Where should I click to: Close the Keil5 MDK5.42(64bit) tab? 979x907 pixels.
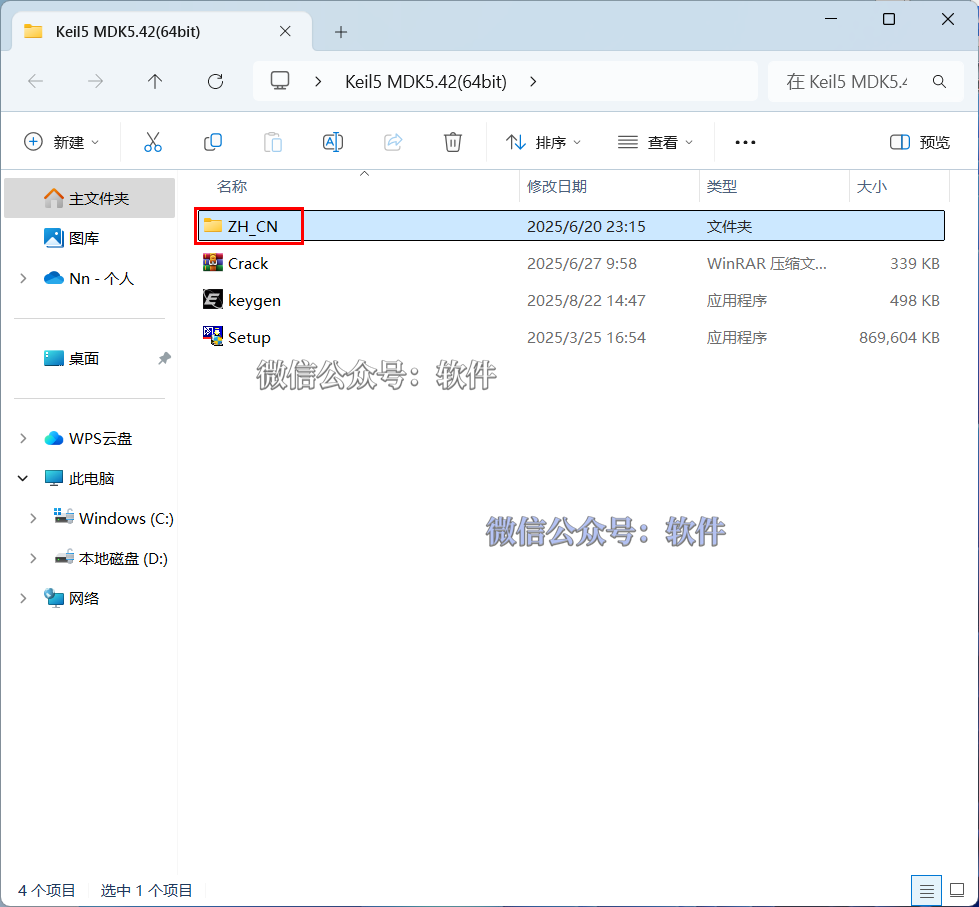[285, 31]
